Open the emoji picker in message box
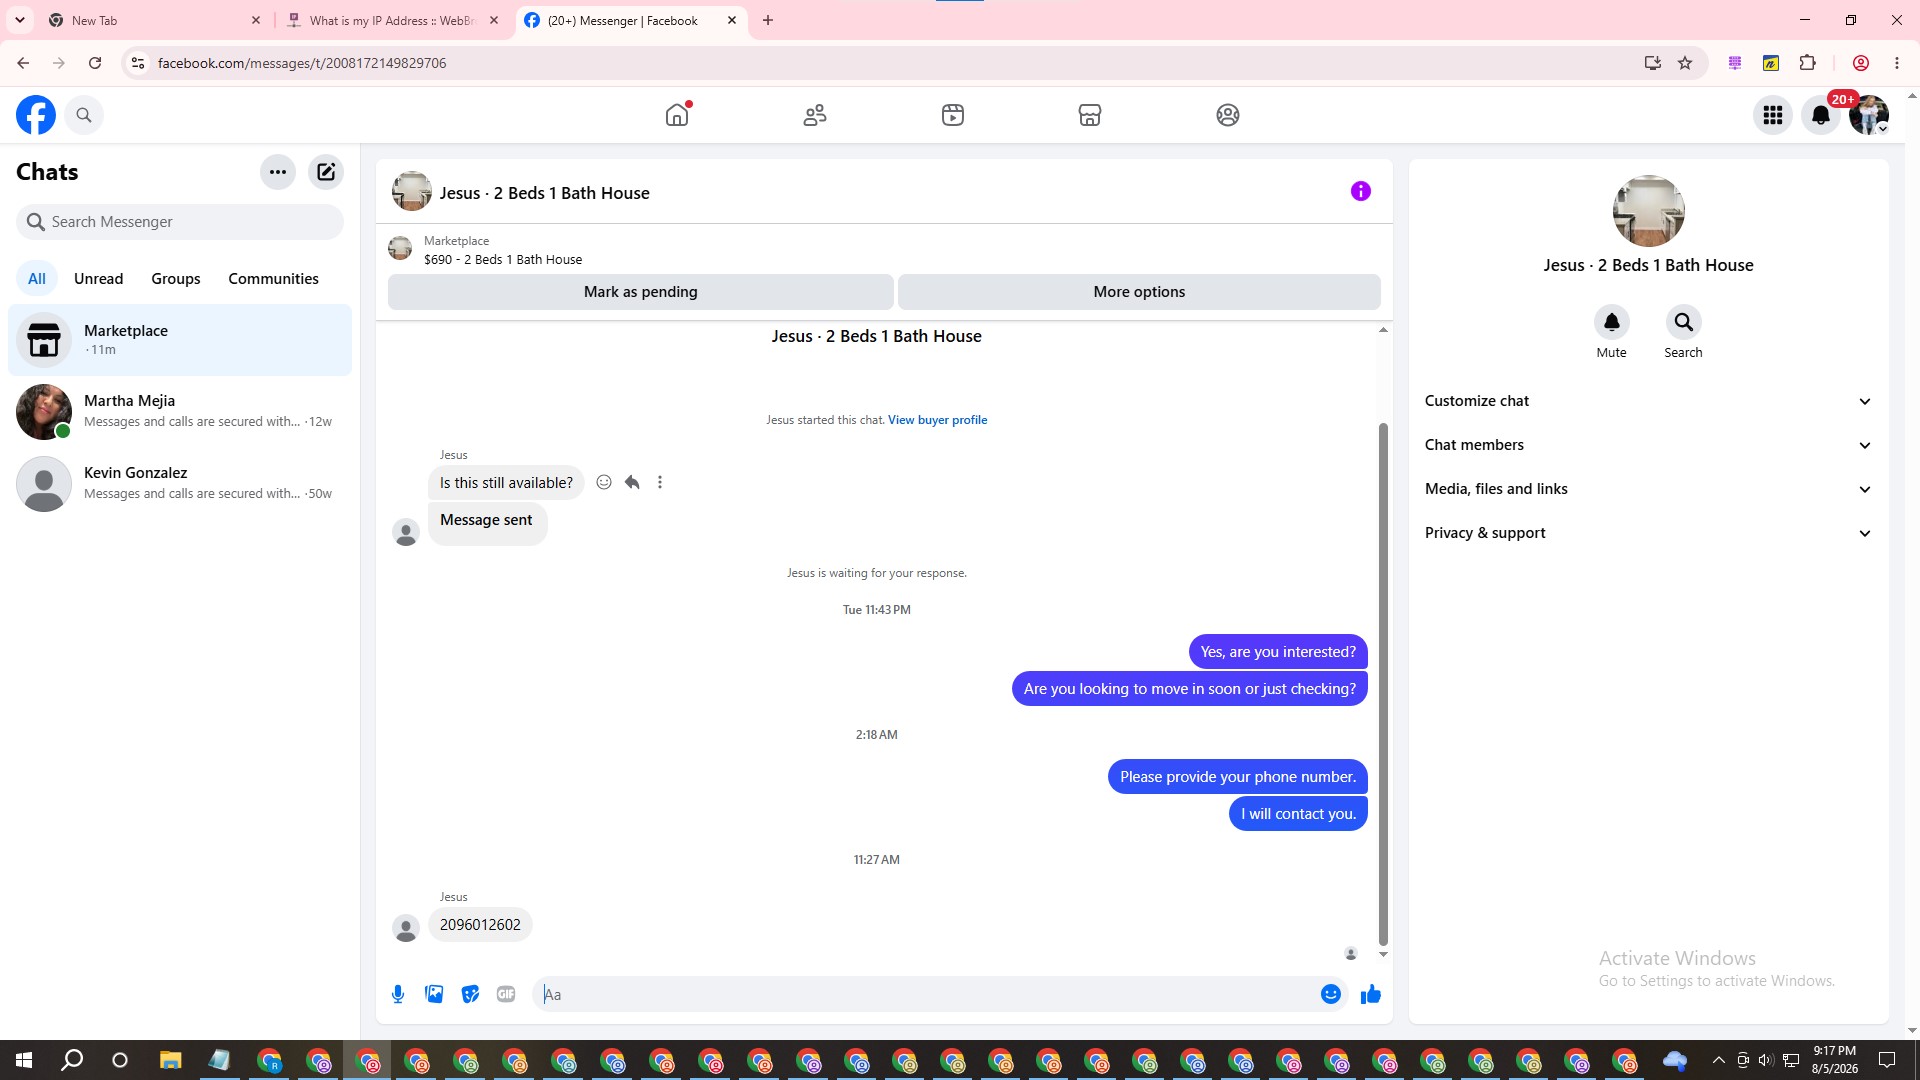This screenshot has height=1080, width=1920. click(x=1331, y=994)
